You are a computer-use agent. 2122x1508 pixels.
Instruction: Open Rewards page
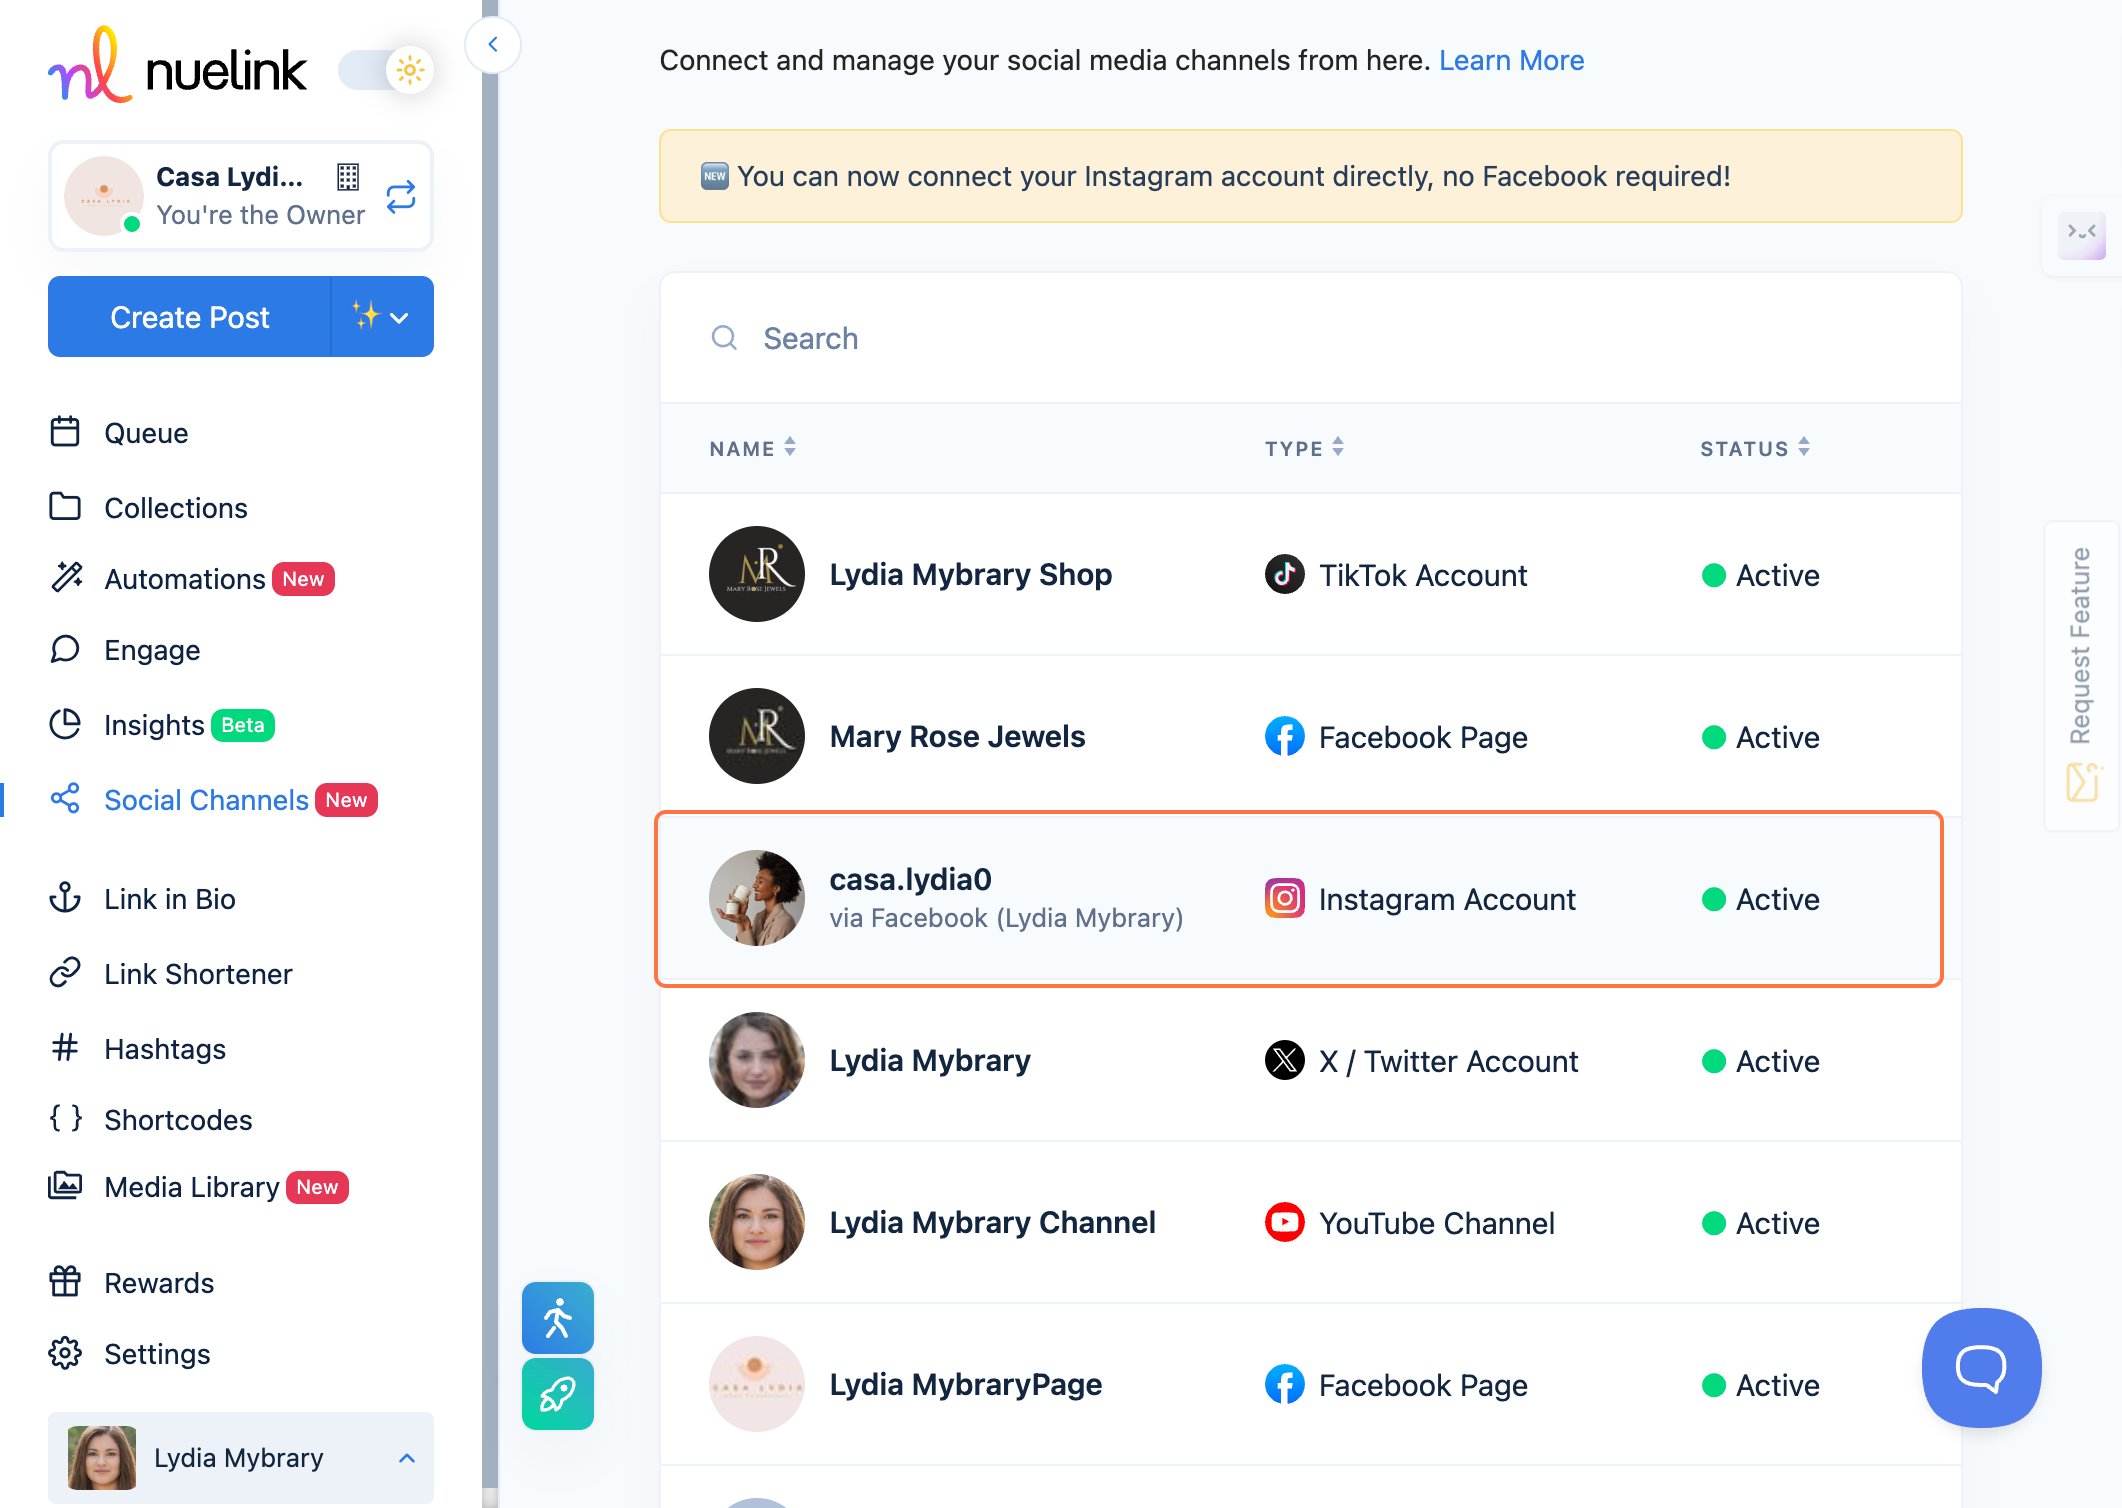pyautogui.click(x=159, y=1283)
